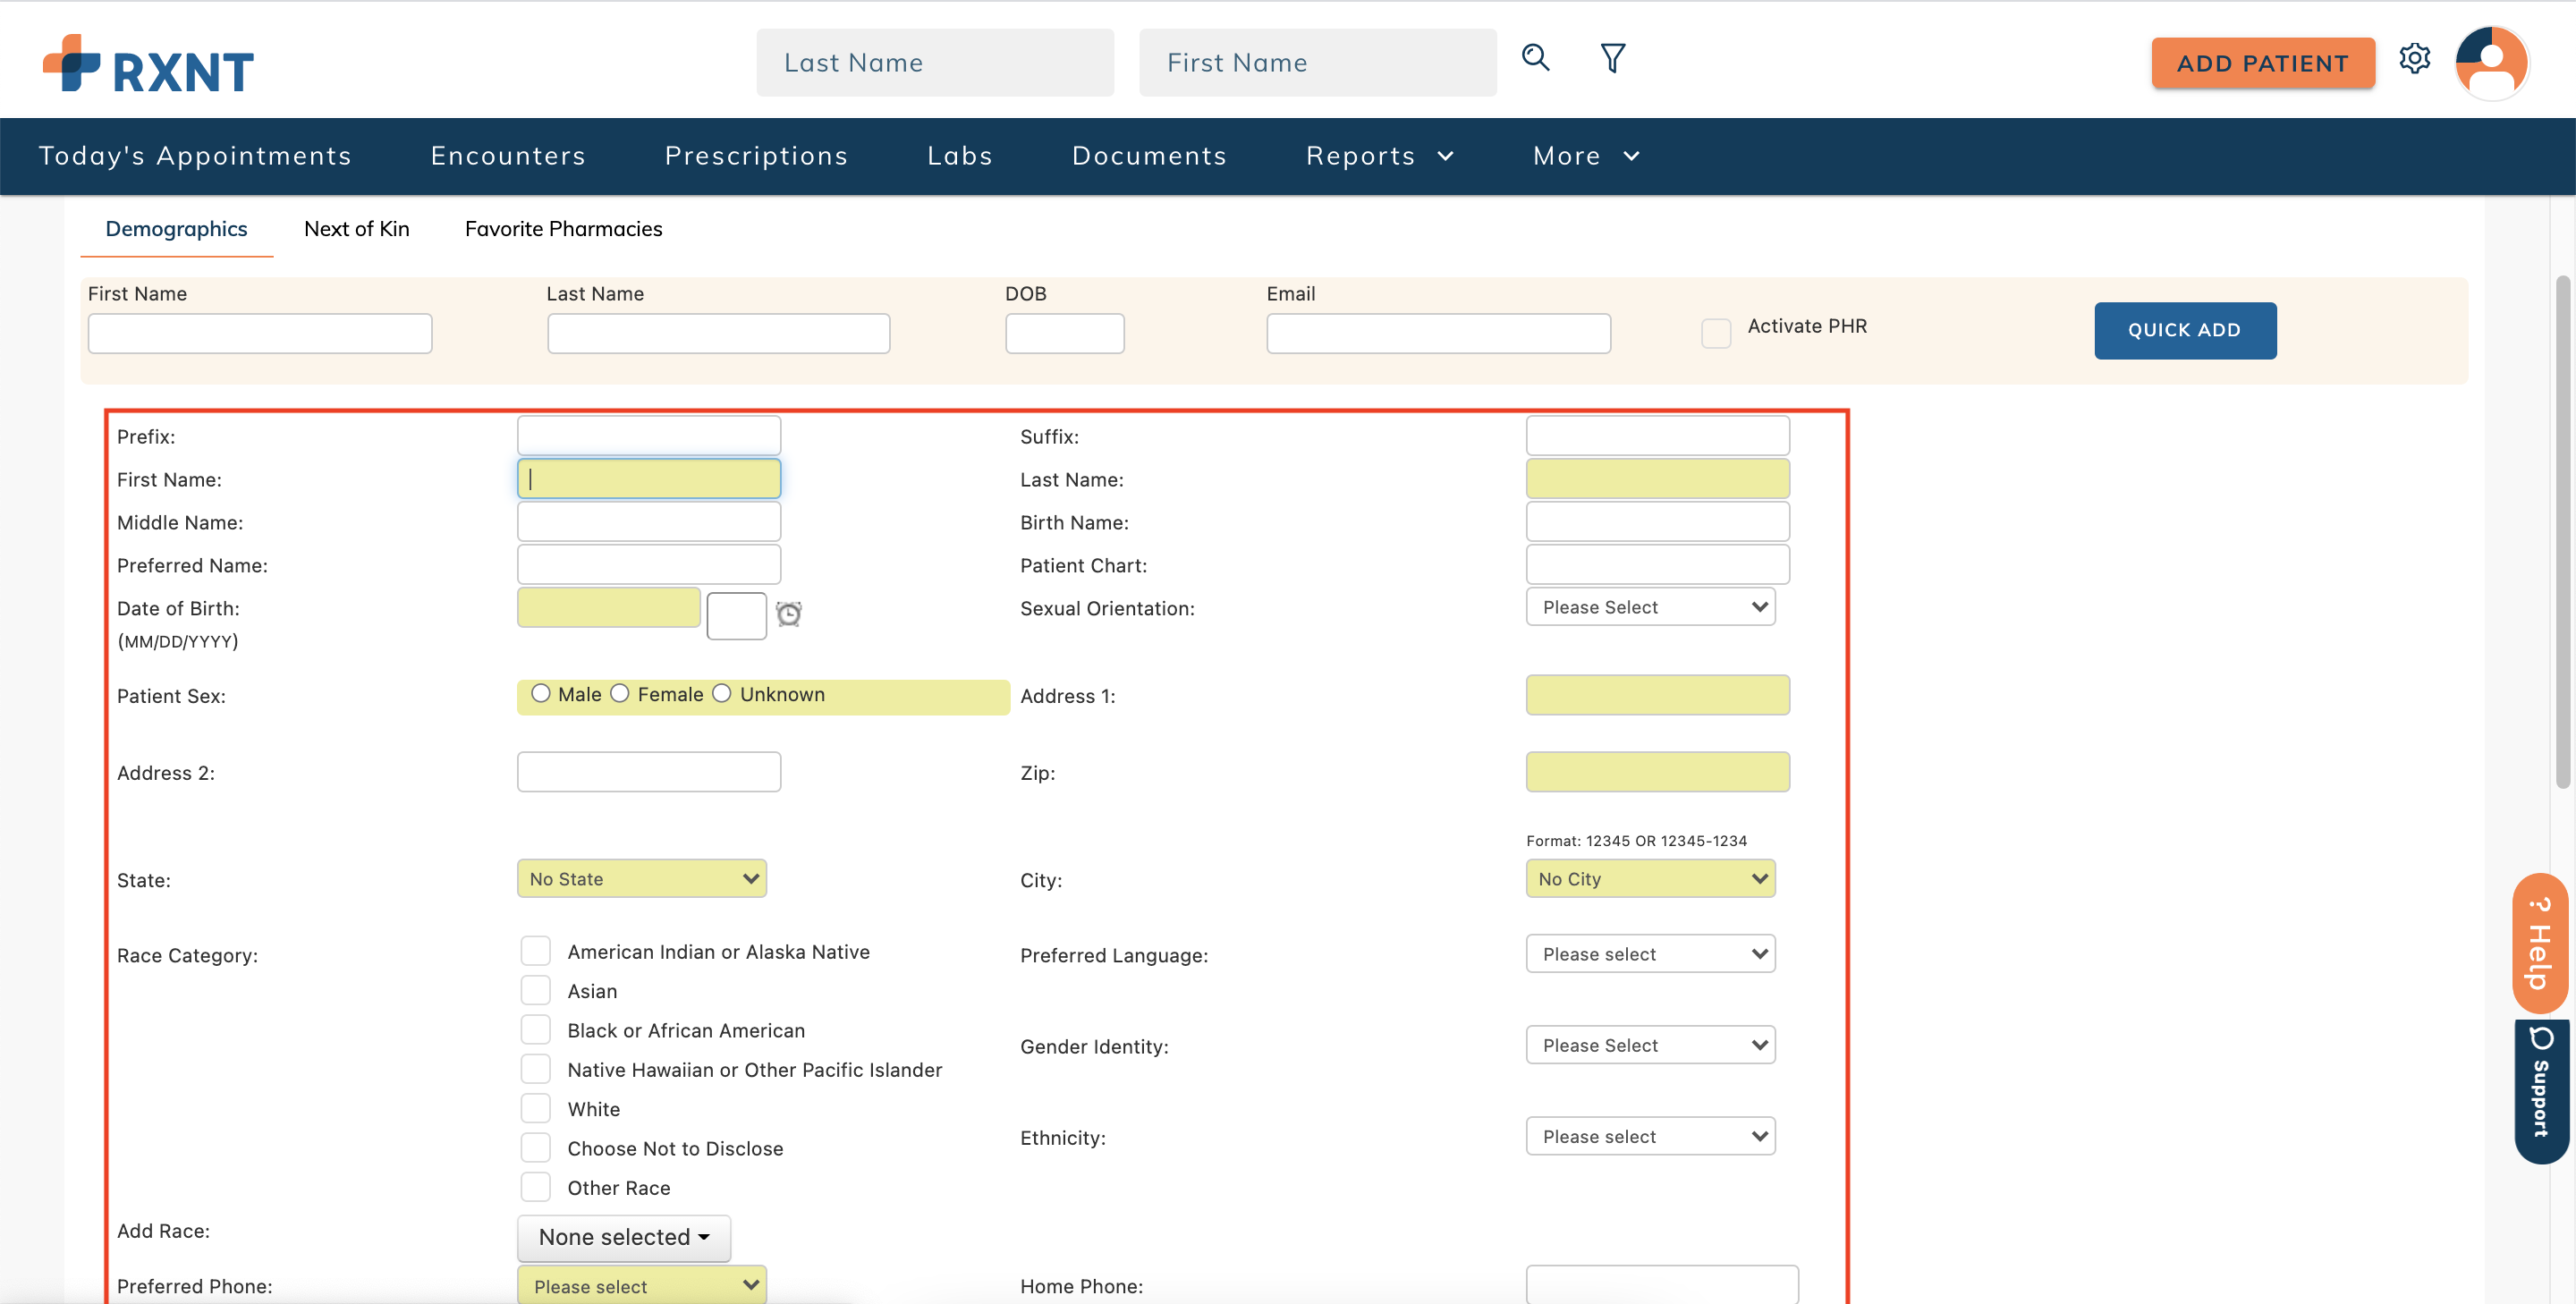This screenshot has width=2576, height=1304.
Task: Click the user profile avatar icon
Action: [x=2491, y=62]
